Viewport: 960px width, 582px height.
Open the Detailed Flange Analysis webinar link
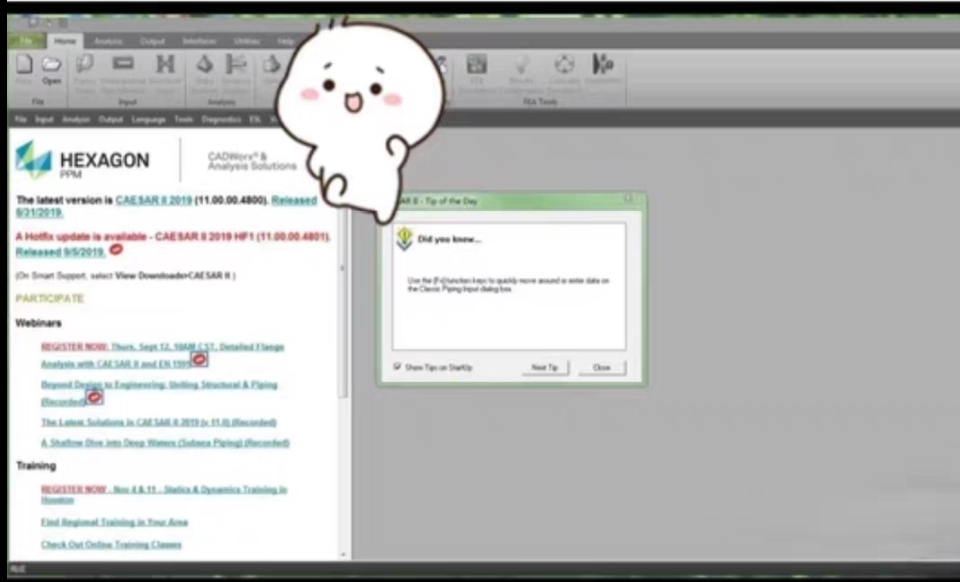tap(162, 355)
